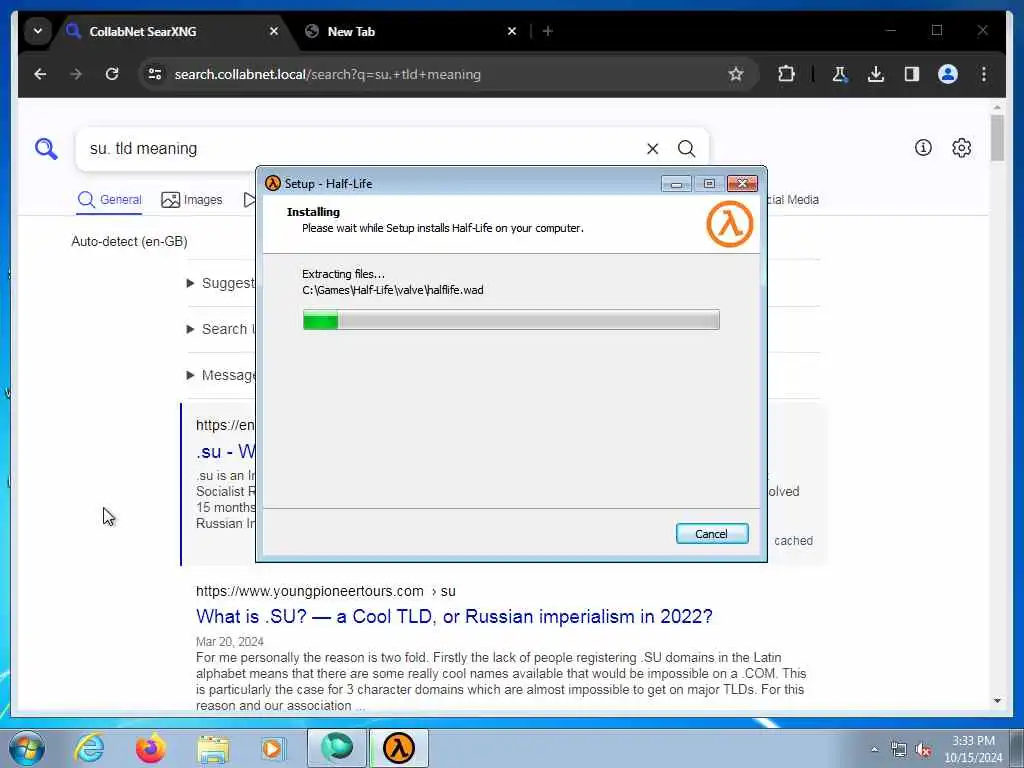The width and height of the screenshot is (1024, 768).
Task: Click the address bar URL
Action: (x=328, y=74)
